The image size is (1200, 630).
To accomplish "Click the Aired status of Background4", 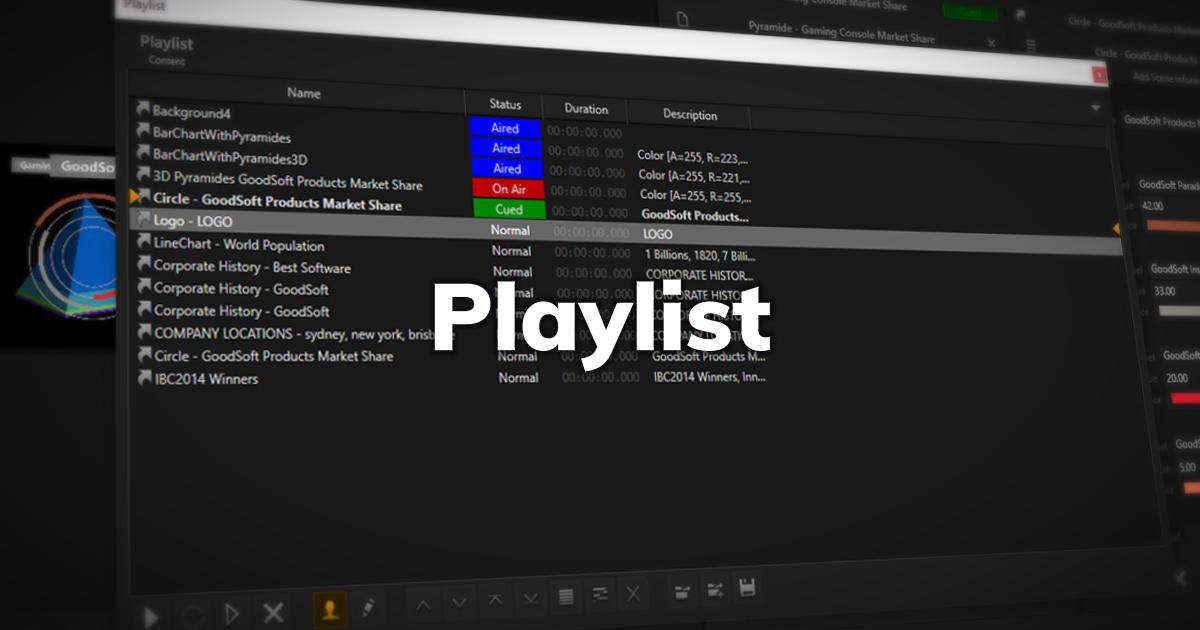I will [505, 129].
